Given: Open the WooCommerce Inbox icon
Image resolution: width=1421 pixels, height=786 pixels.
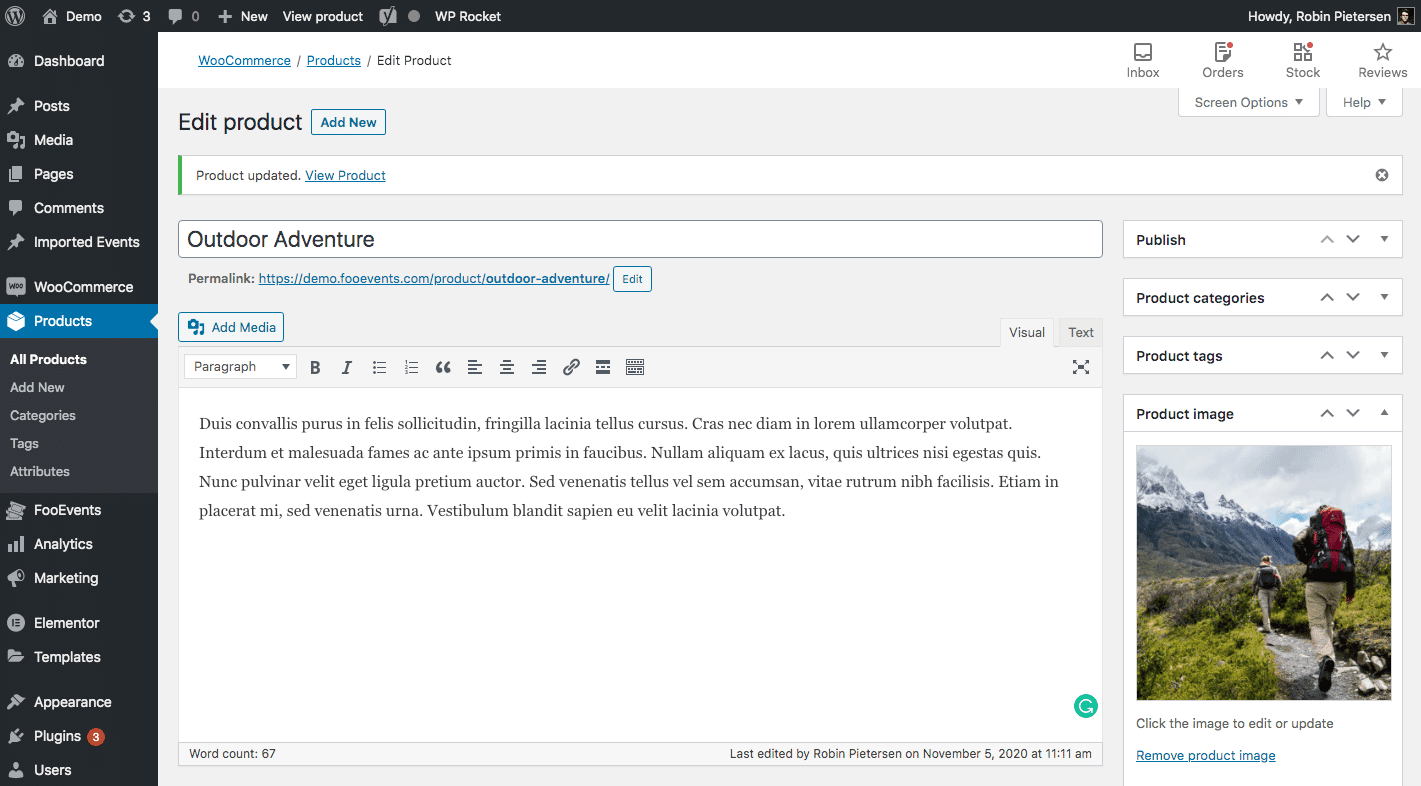Looking at the screenshot, I should pos(1143,60).
